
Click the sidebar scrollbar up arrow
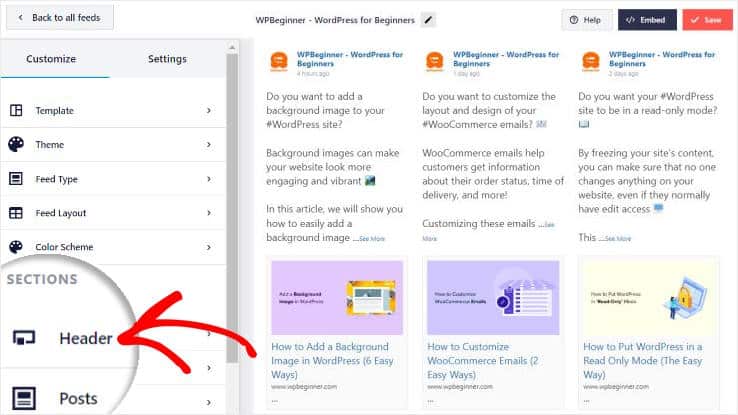click(x=232, y=47)
